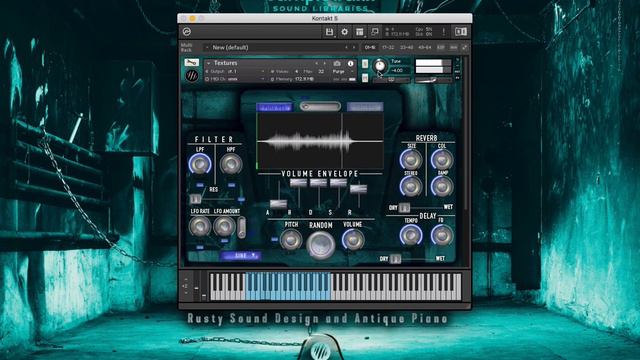
Task: Click the camera snapshot icon
Action: (x=337, y=63)
